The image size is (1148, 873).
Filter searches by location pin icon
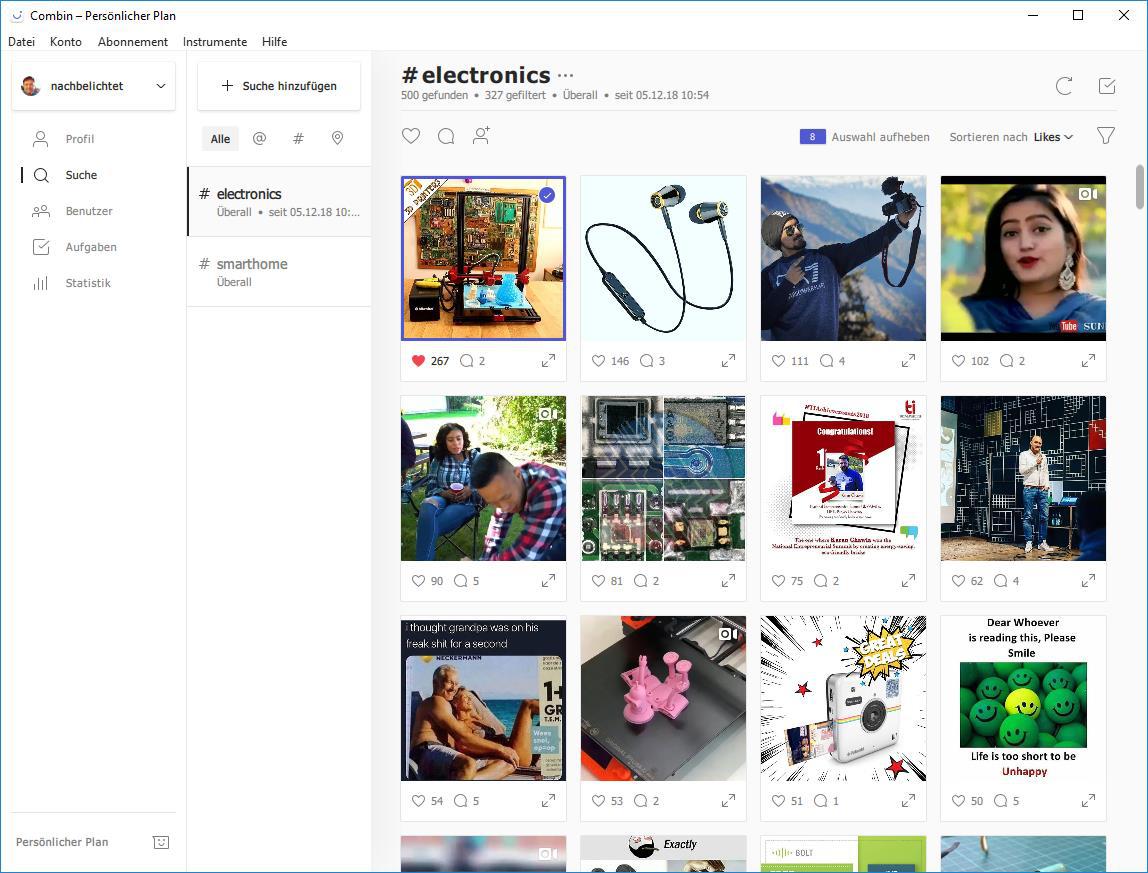click(337, 139)
